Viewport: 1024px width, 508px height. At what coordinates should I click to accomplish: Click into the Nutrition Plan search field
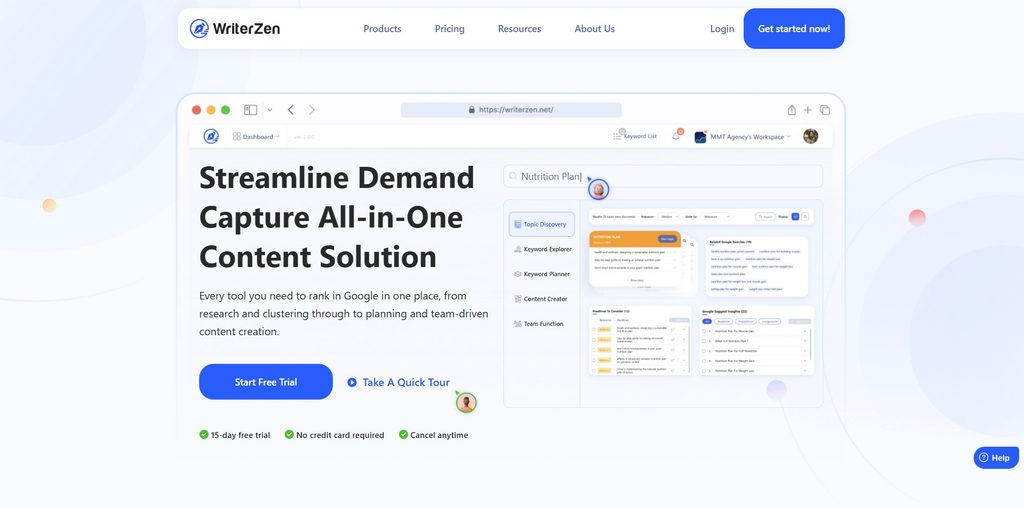coord(663,176)
